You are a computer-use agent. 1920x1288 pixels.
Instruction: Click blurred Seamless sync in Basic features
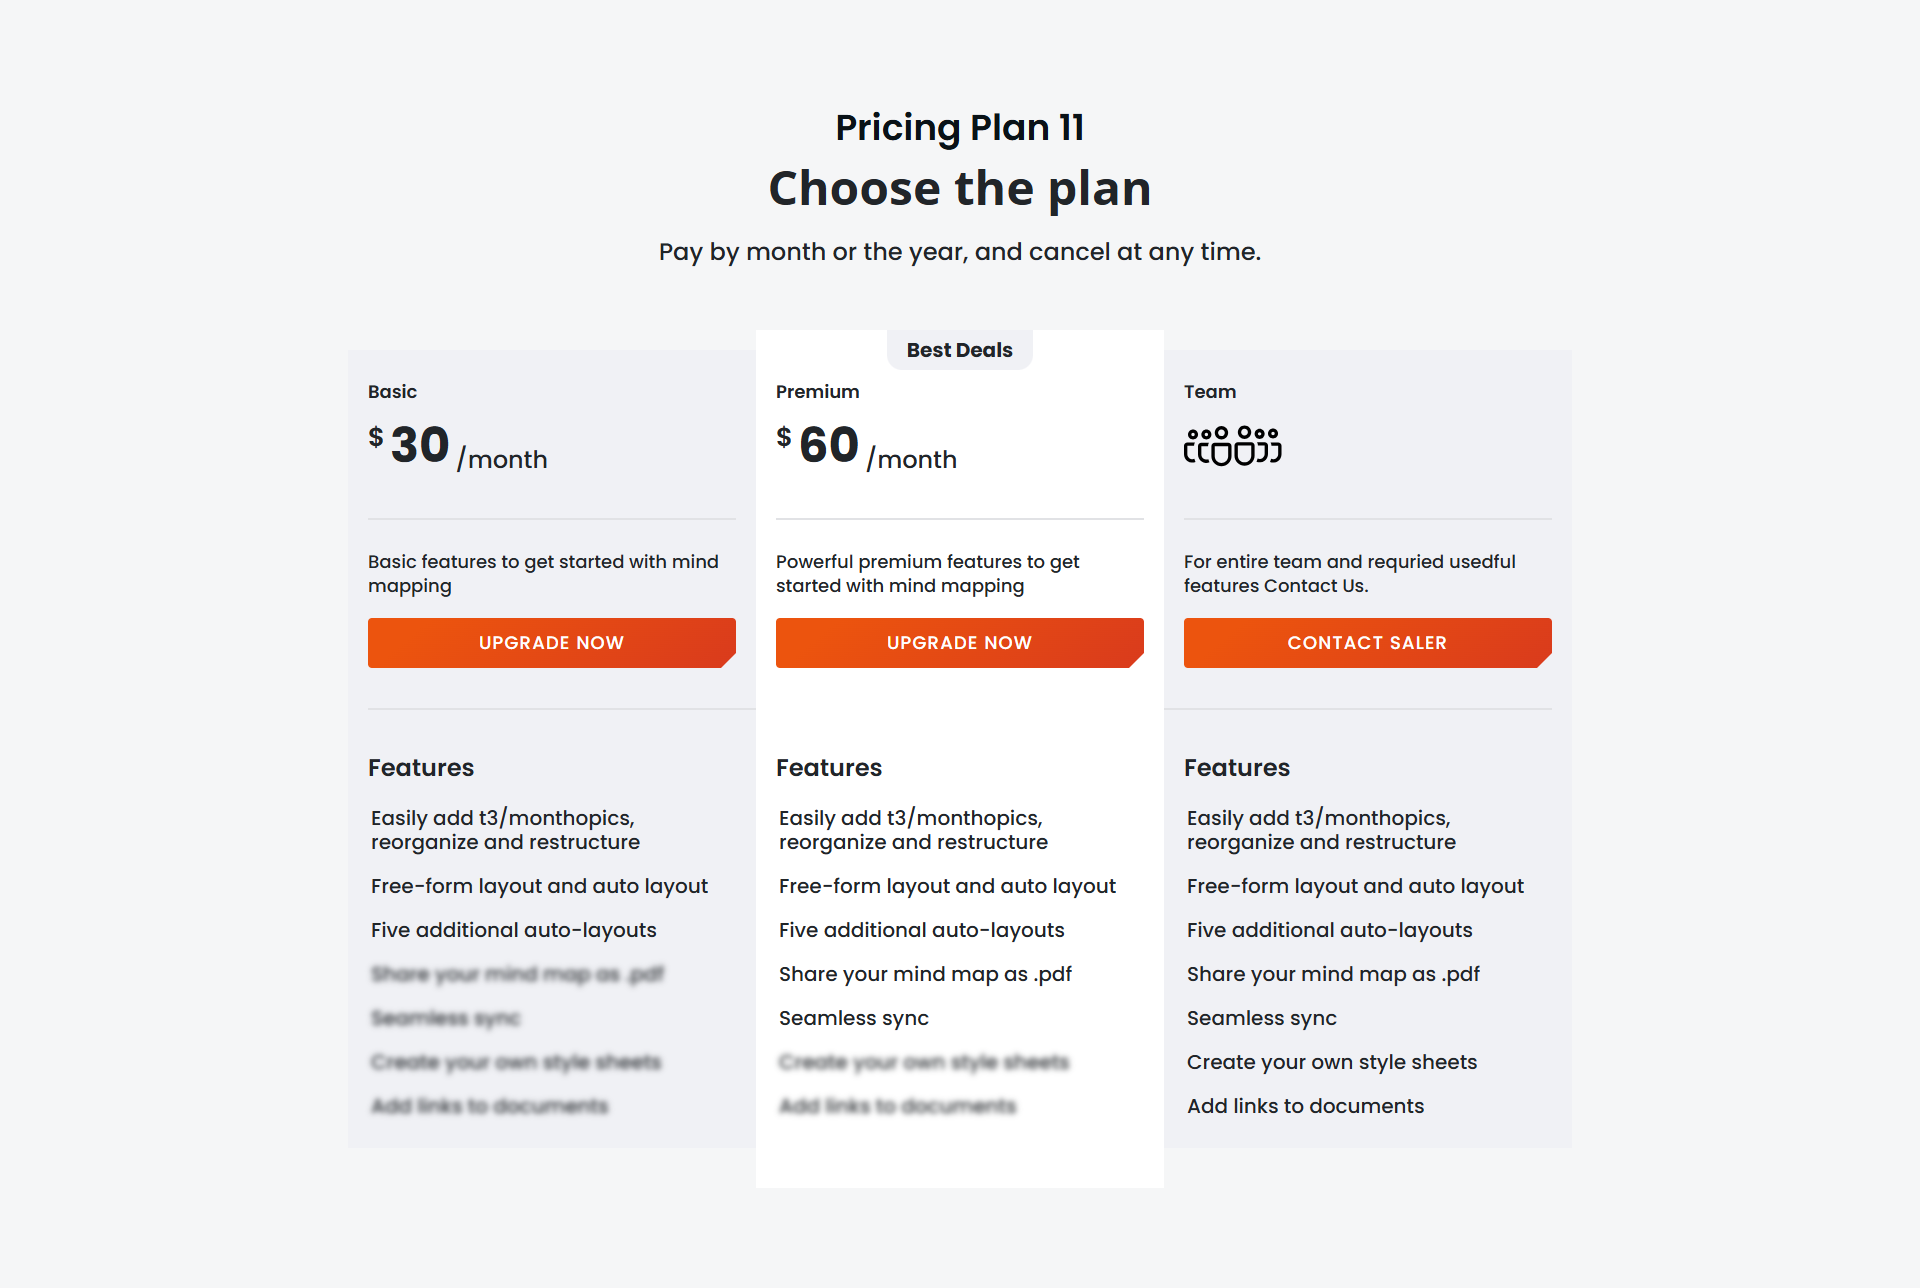[x=446, y=1018]
